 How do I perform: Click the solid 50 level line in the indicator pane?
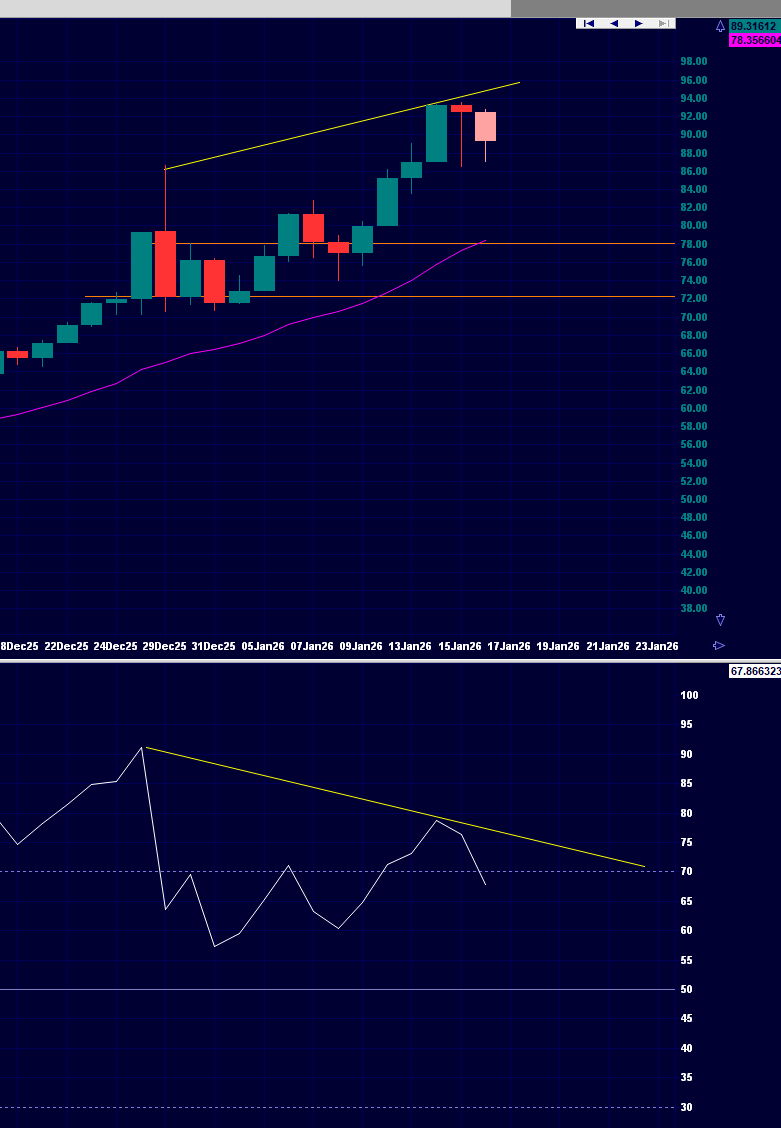[x=338, y=989]
